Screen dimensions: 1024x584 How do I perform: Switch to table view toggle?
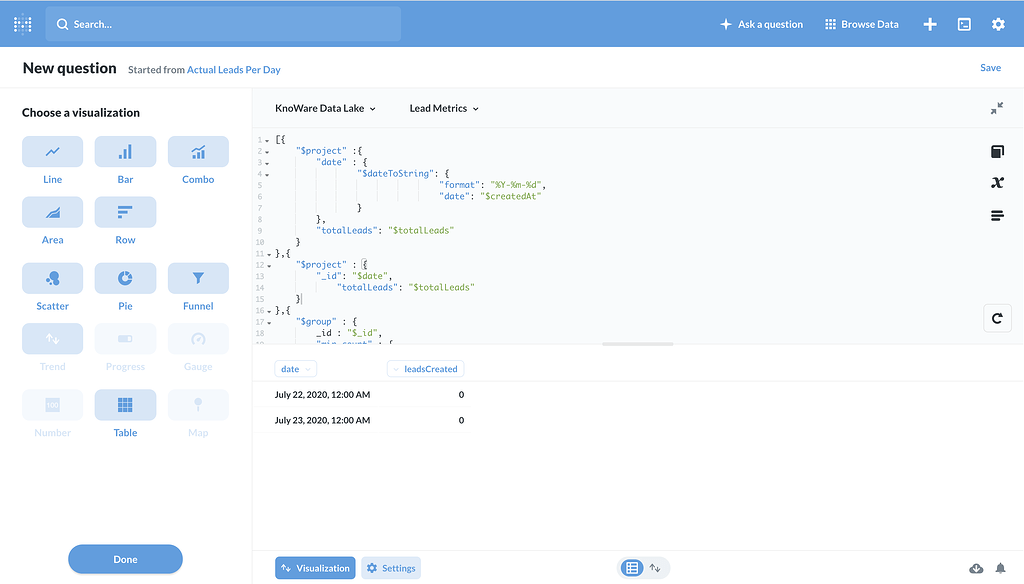pos(632,568)
